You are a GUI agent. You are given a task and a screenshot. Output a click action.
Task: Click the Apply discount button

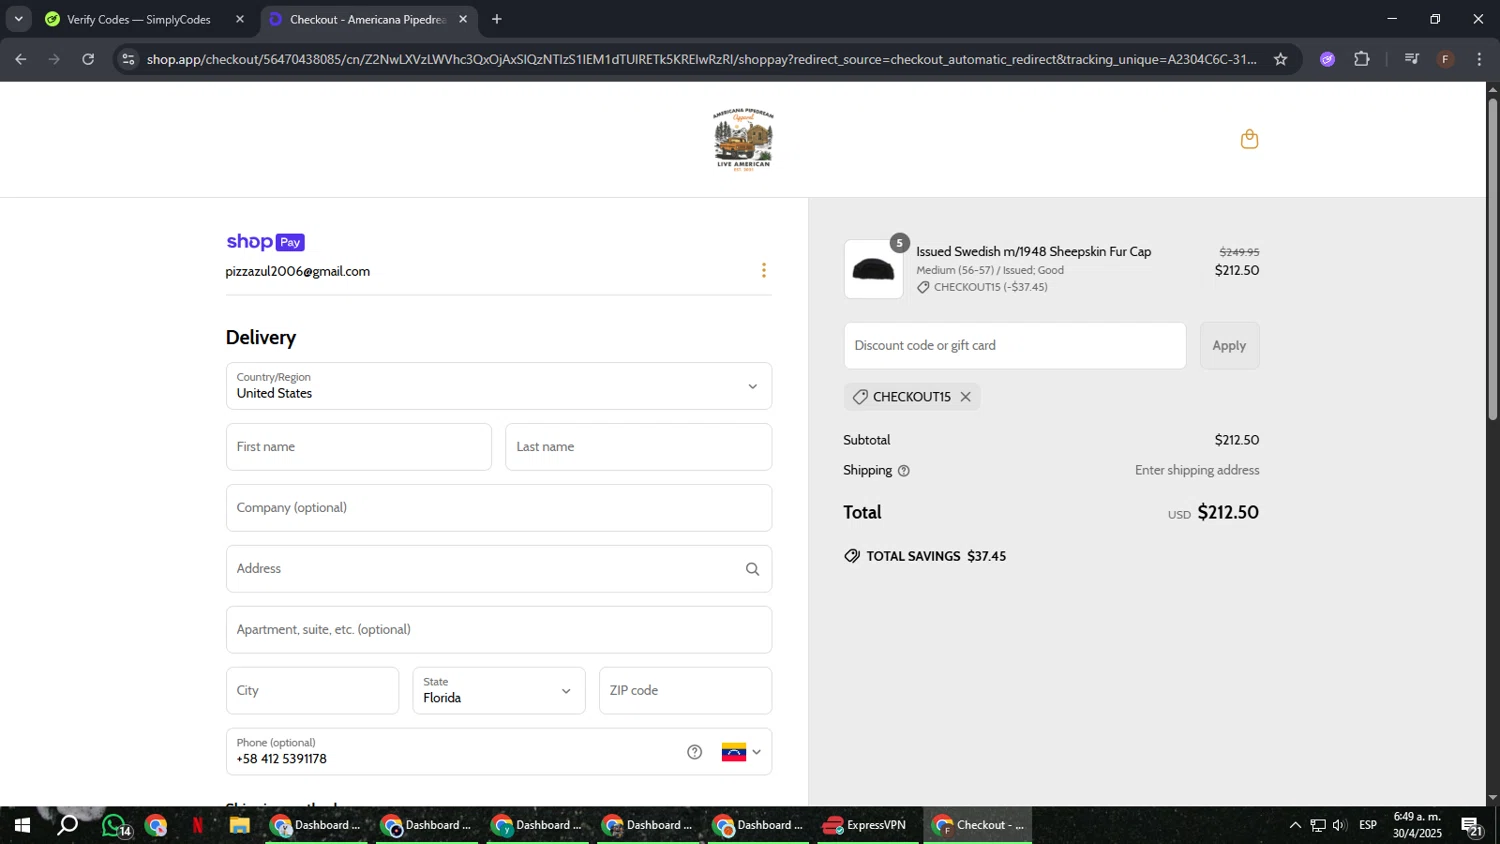(x=1229, y=346)
